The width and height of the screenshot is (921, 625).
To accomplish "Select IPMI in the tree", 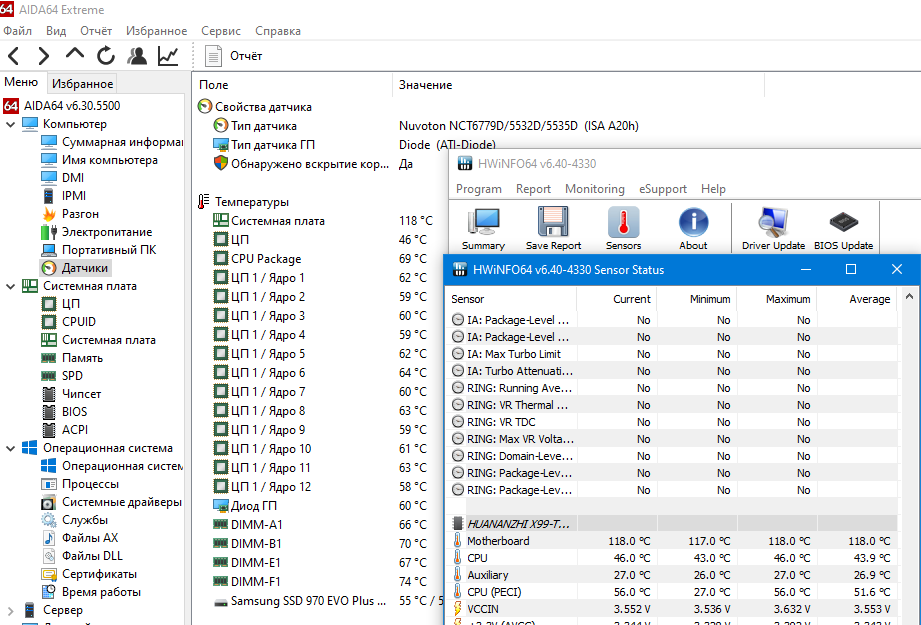I will pyautogui.click(x=63, y=196).
